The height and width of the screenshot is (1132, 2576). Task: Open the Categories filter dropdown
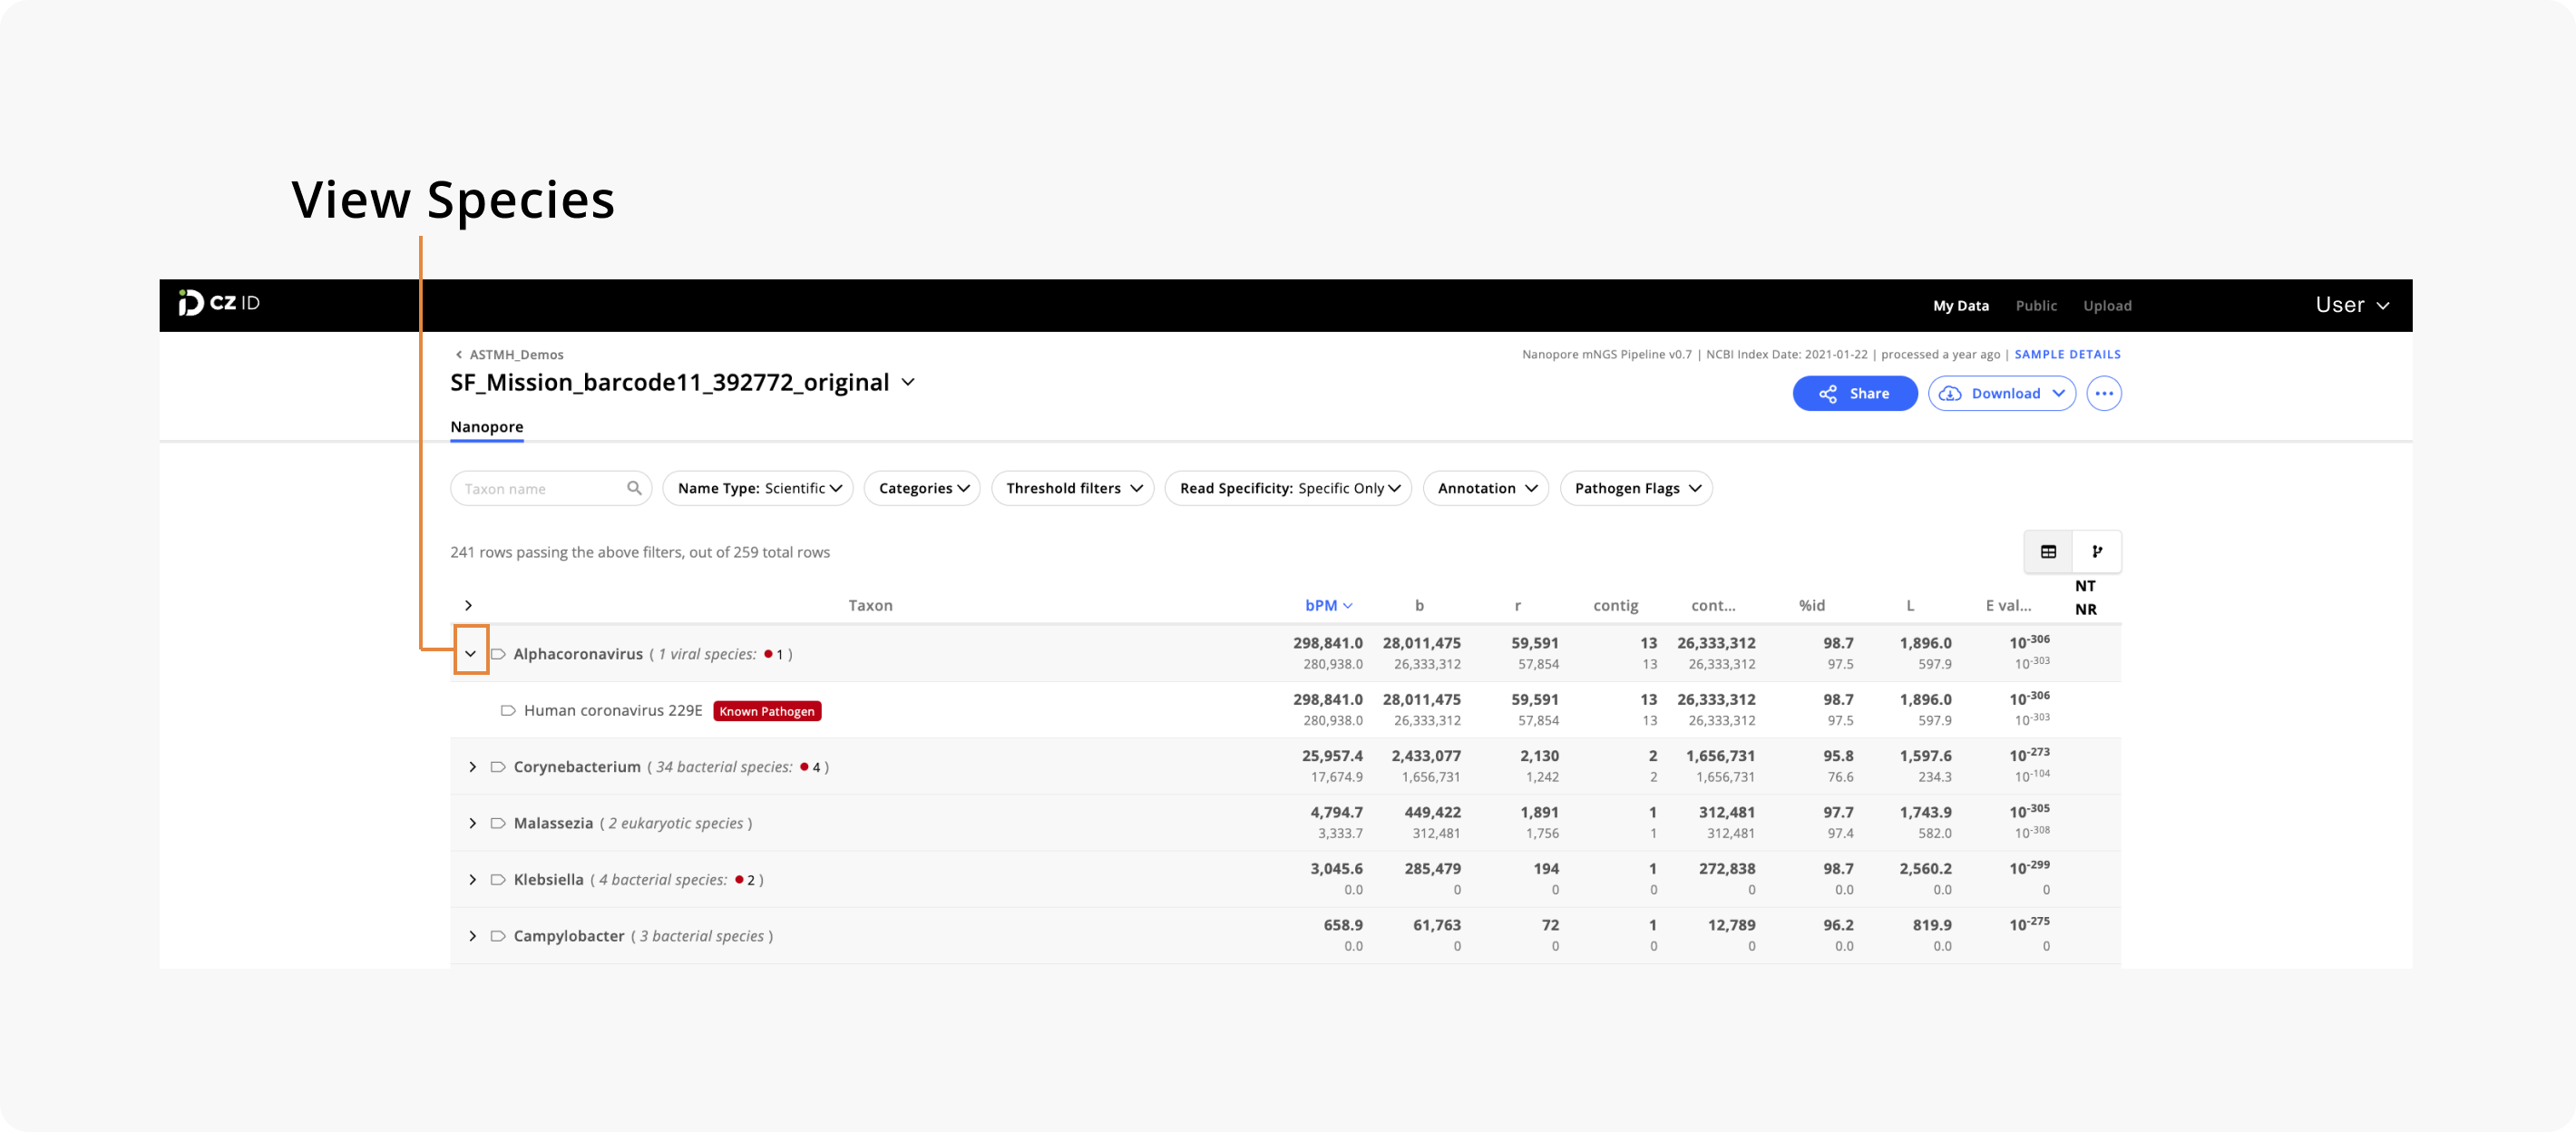922,488
